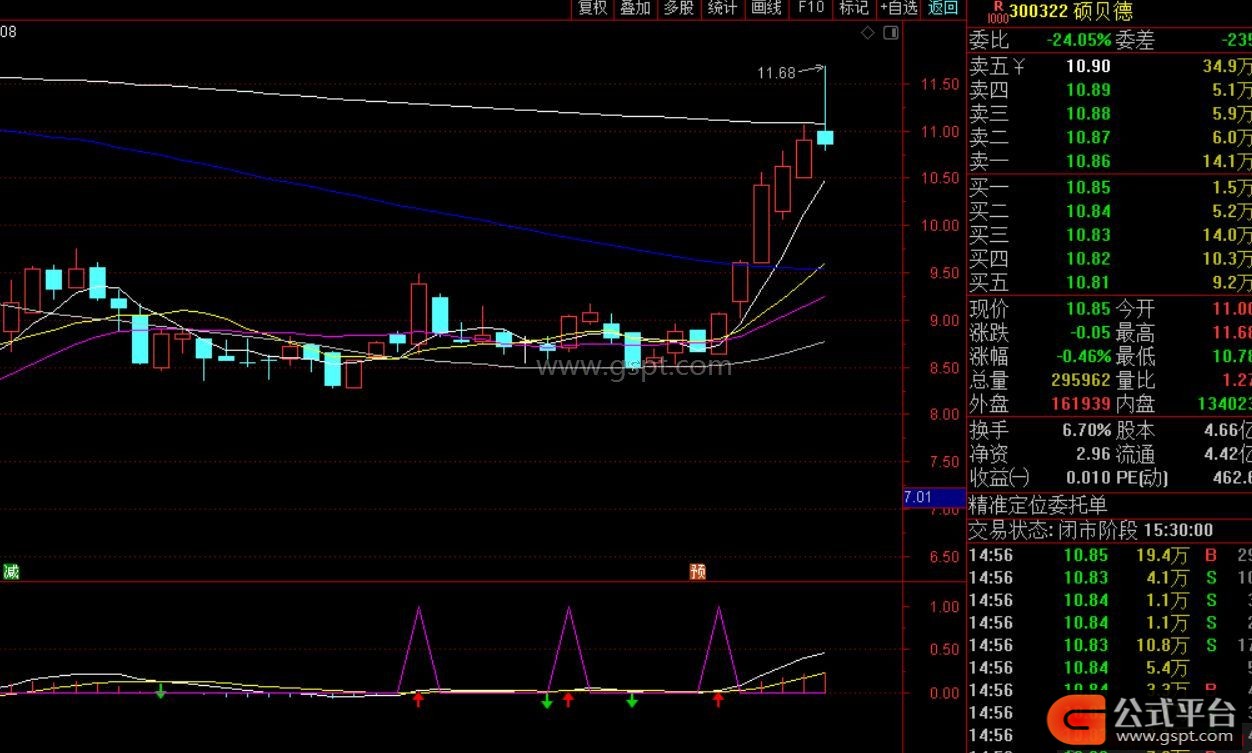Click 交易状态 闭市阶段 status line
The width and height of the screenshot is (1252, 753).
tap(1091, 530)
